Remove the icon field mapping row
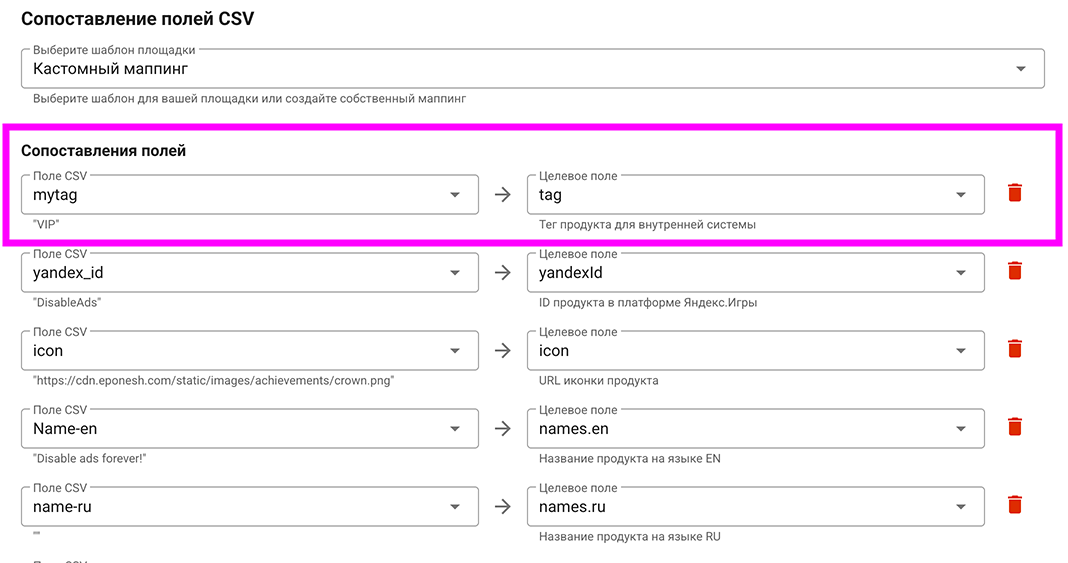Screen dimensions: 1068x563 (1015, 349)
